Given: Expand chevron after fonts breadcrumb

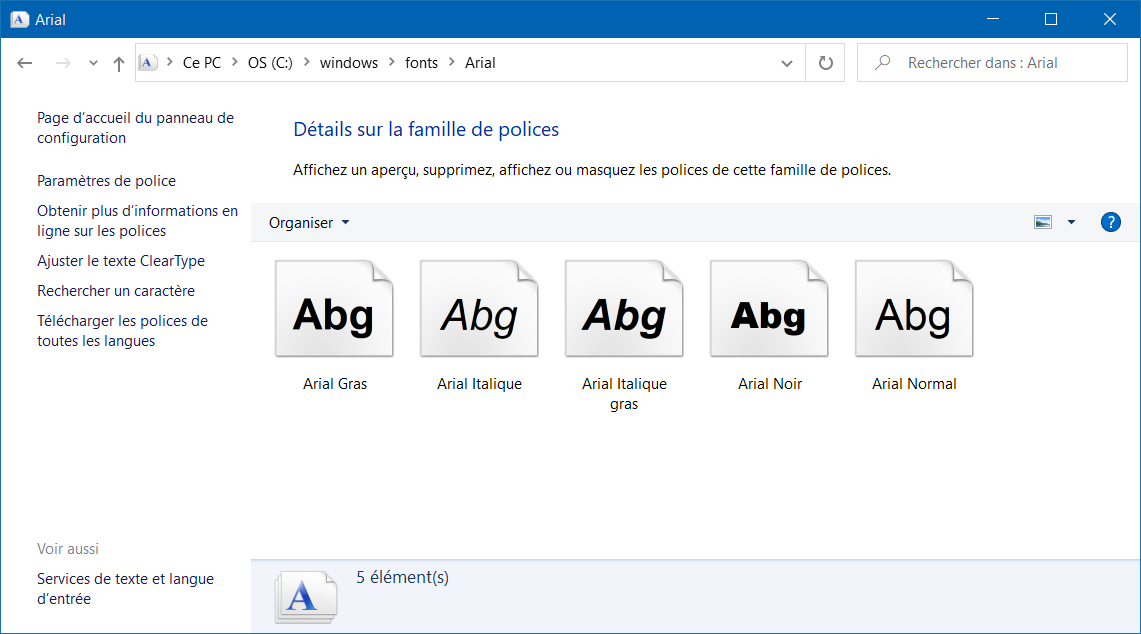Looking at the screenshot, I should pyautogui.click(x=451, y=63).
